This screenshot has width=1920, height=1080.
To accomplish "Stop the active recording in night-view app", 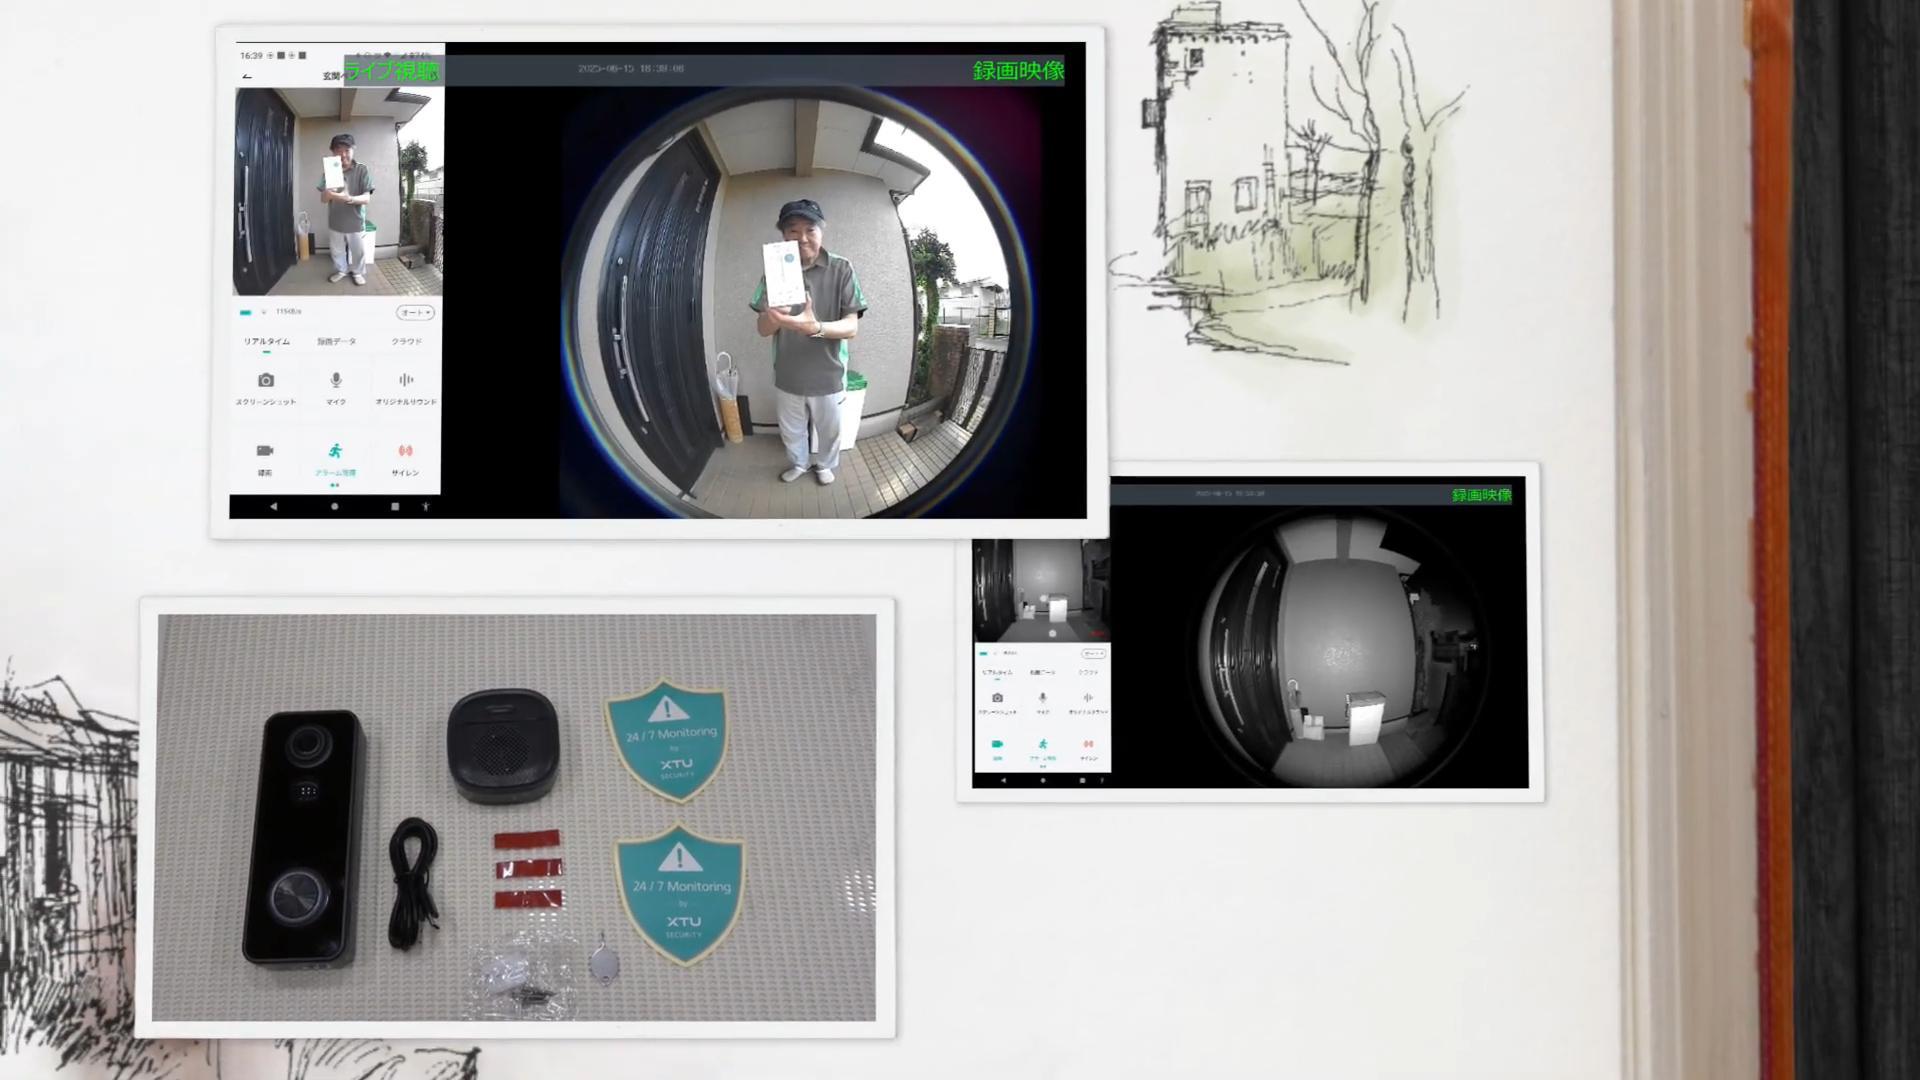I will pos(997,749).
